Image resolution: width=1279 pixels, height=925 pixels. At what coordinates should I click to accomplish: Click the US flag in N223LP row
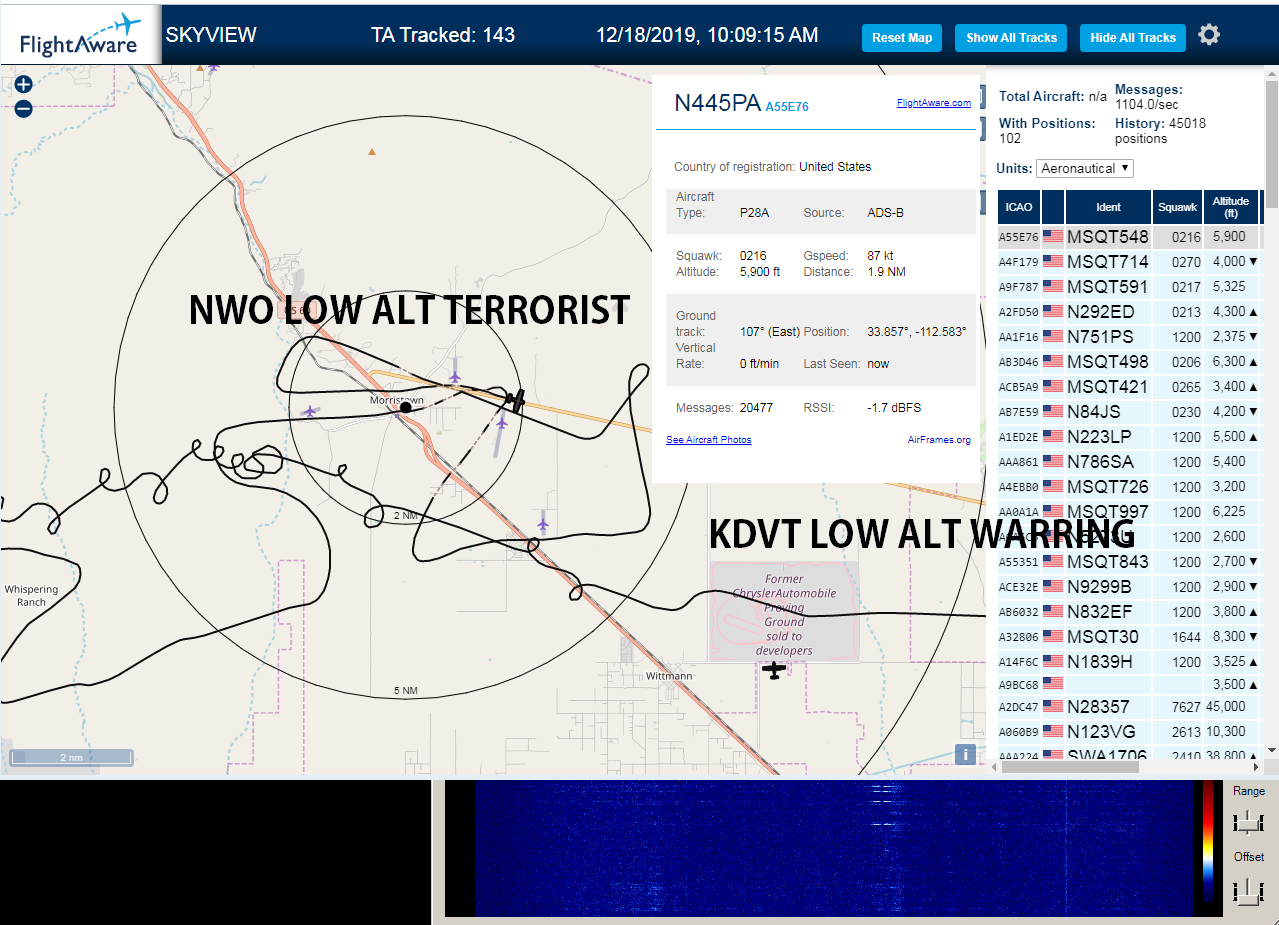1053,437
